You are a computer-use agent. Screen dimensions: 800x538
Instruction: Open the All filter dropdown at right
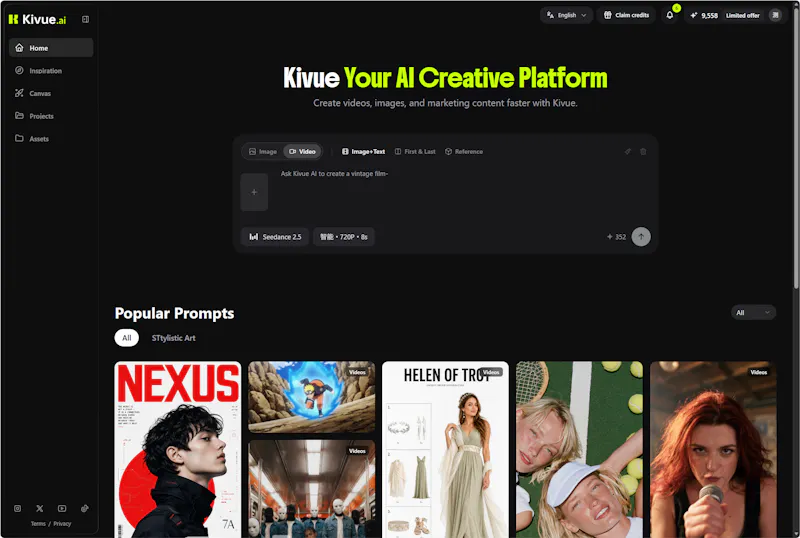[753, 312]
